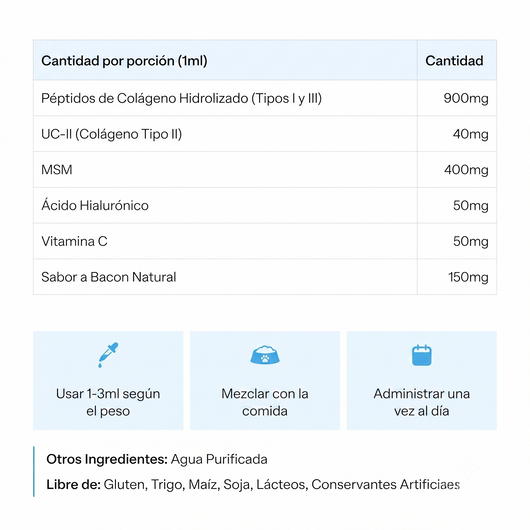Select the UC-II (Colágeno Tipo II) row

pyautogui.click(x=265, y=134)
